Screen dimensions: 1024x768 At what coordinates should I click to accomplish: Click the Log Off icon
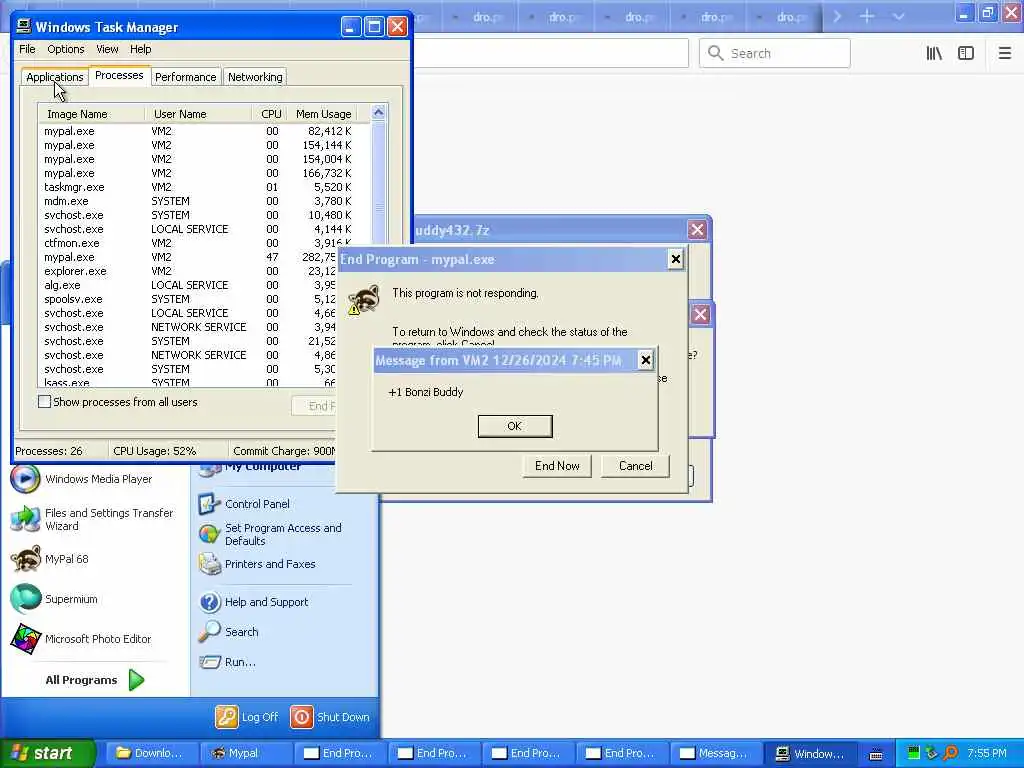pyautogui.click(x=227, y=716)
